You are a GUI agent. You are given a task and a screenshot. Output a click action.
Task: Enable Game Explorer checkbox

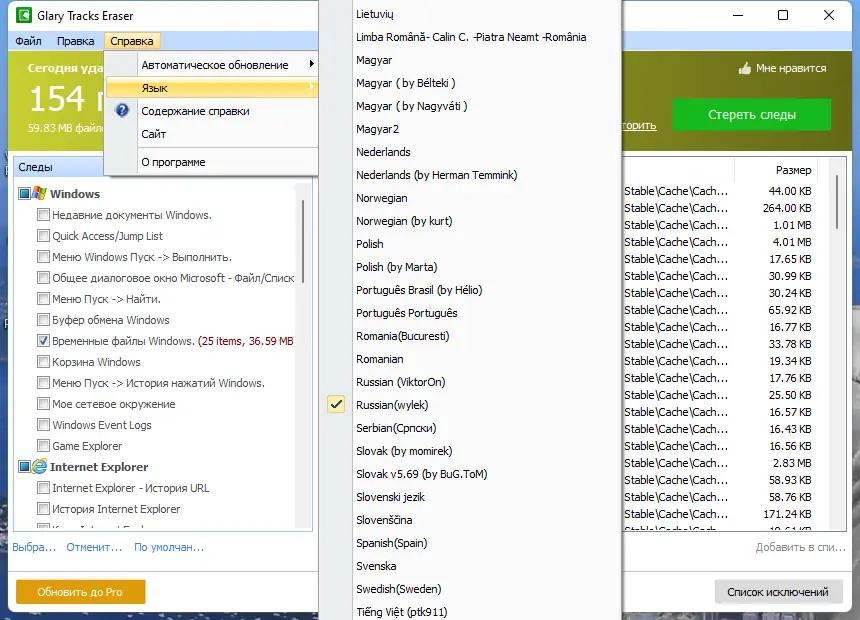(43, 446)
